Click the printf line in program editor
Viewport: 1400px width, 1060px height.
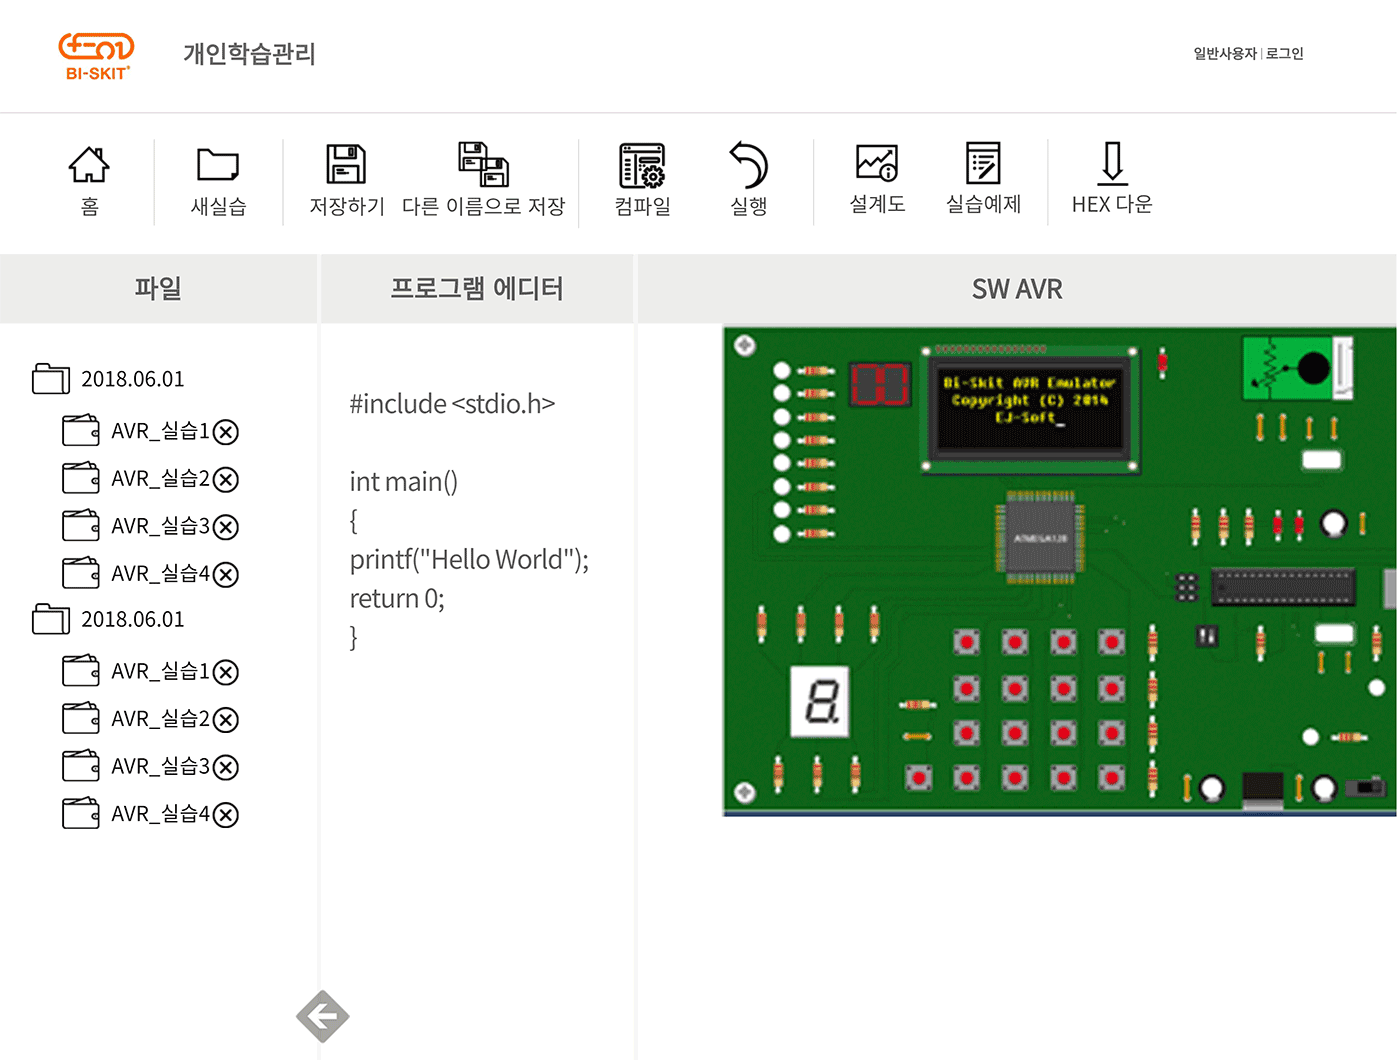click(469, 560)
